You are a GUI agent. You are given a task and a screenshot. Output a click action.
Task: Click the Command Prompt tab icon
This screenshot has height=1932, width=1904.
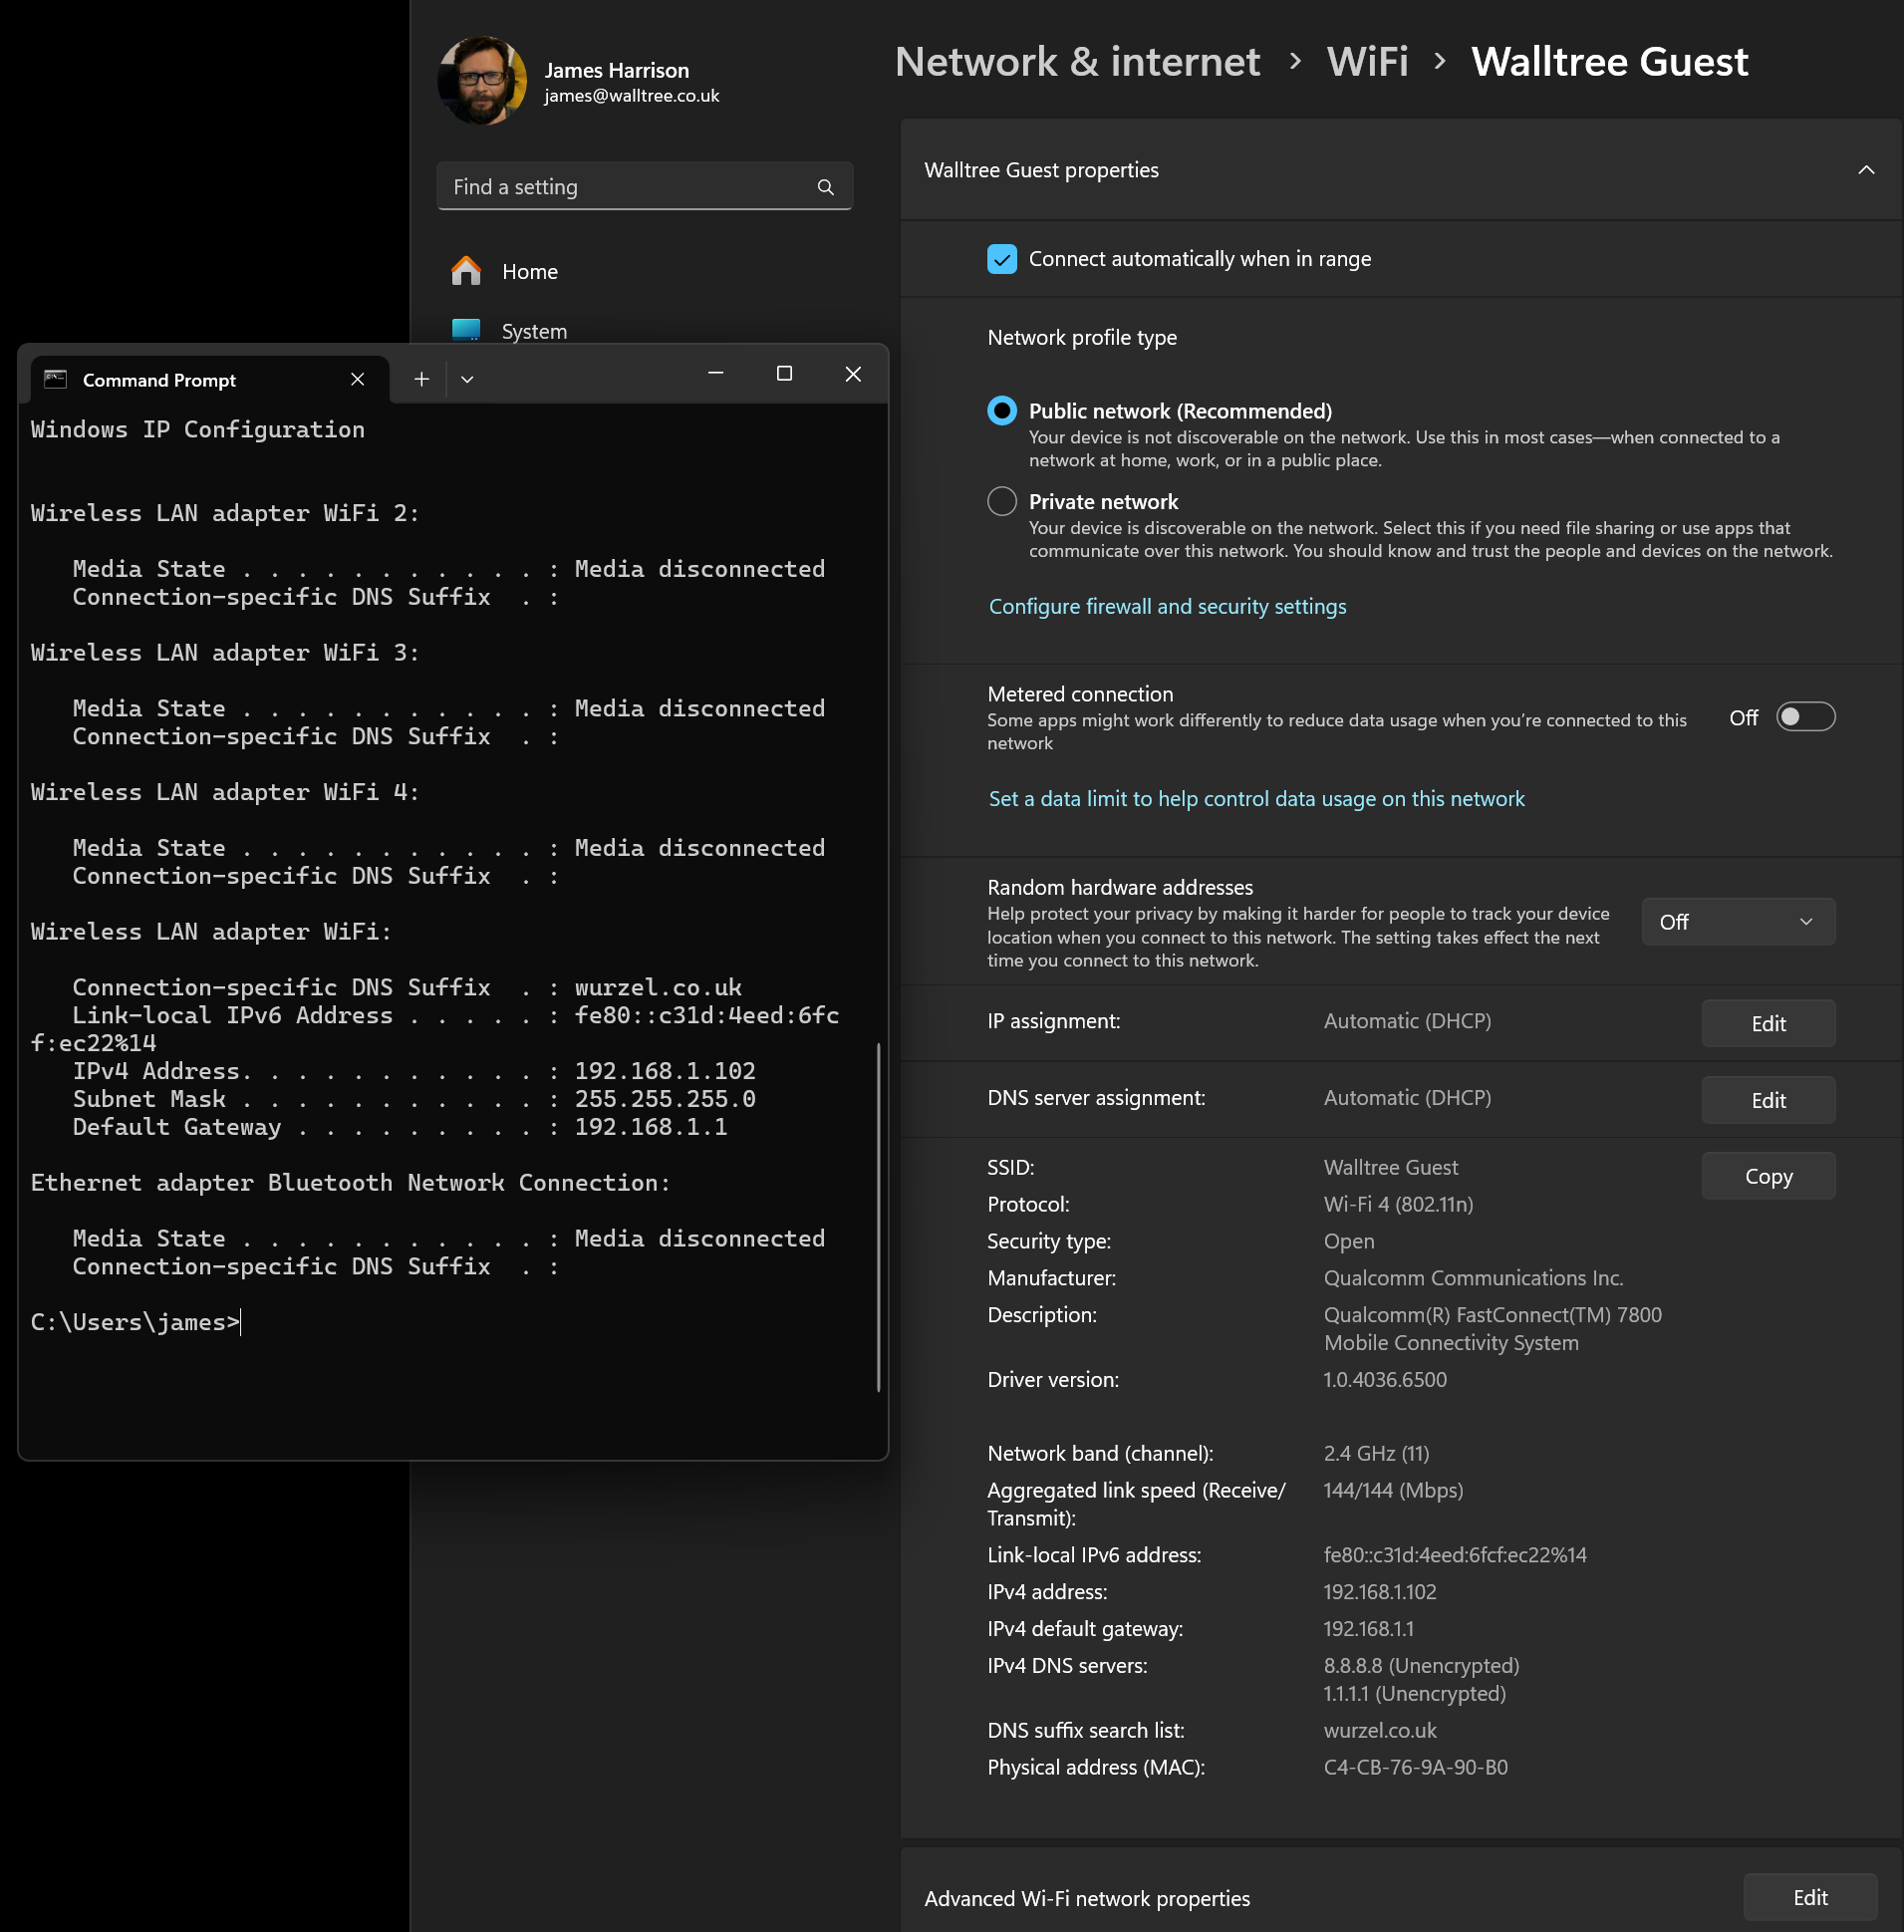(56, 379)
